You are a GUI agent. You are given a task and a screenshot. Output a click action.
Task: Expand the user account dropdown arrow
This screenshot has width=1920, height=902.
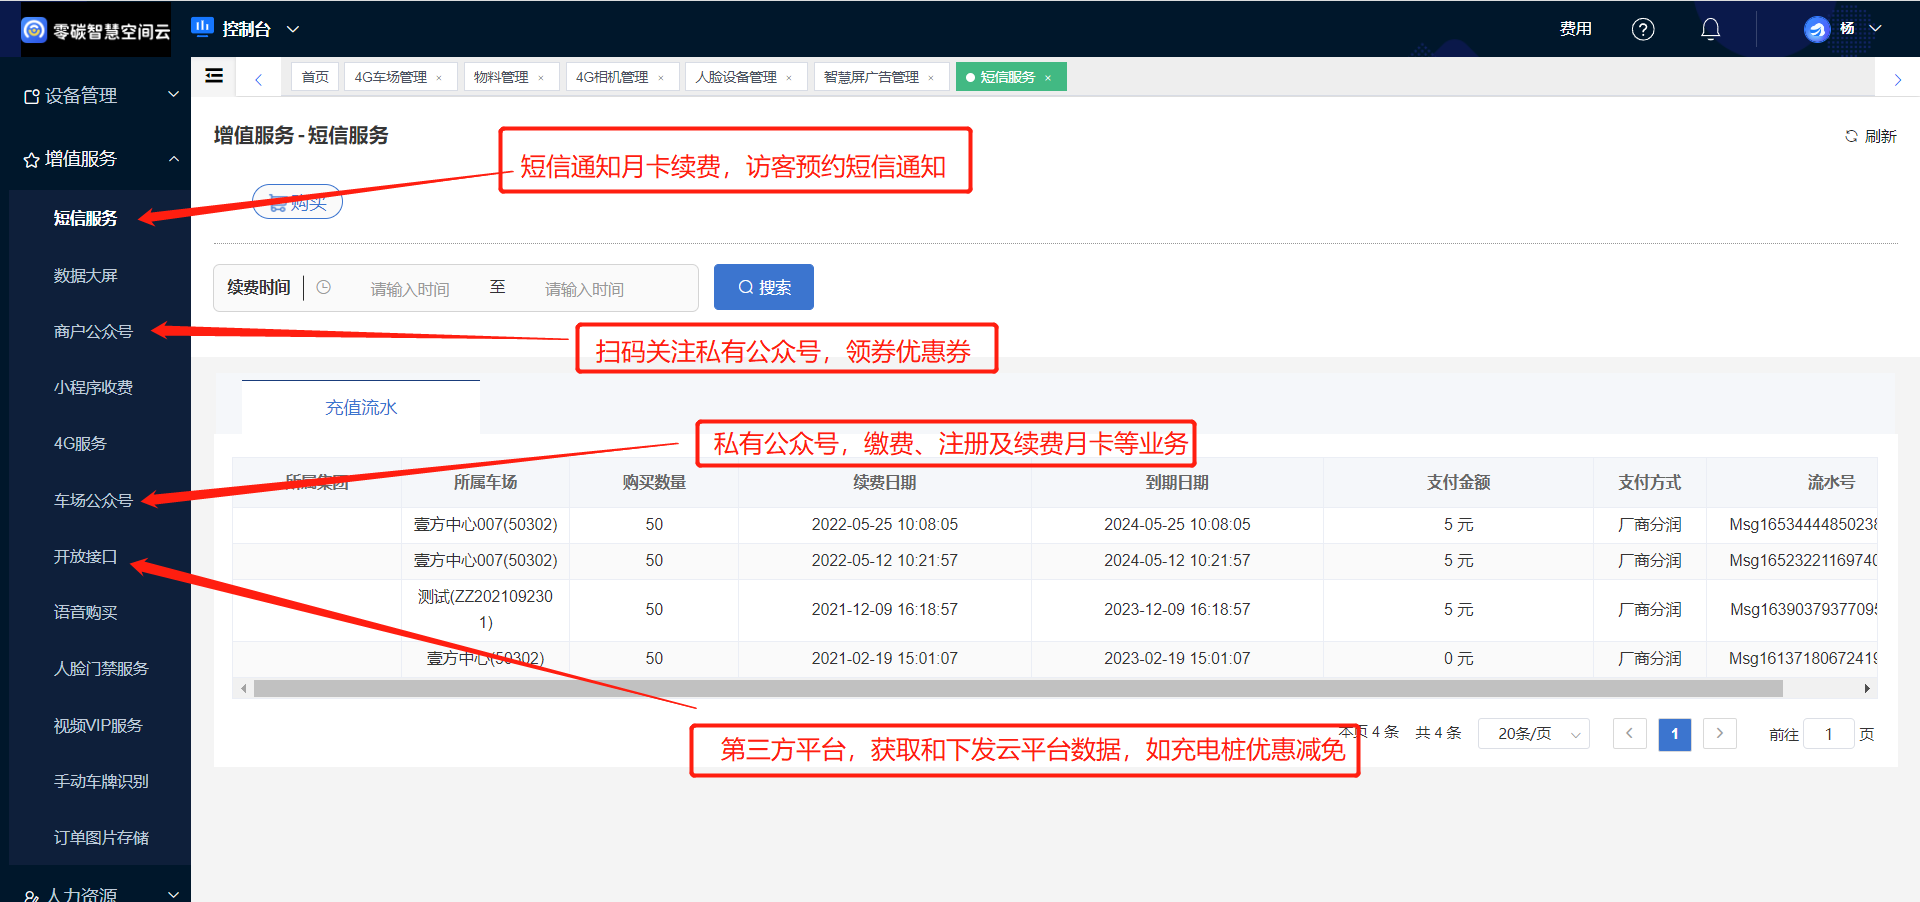[x=1876, y=29]
